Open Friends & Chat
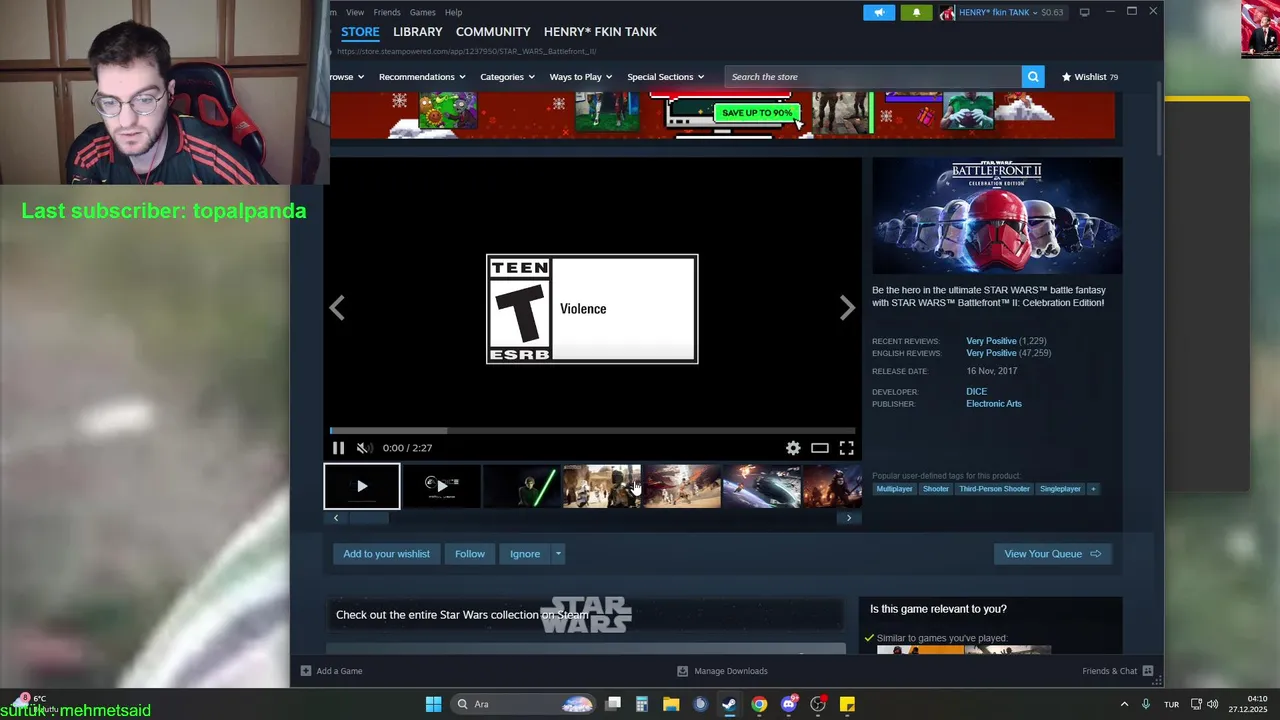Screen dimensions: 1280x720 click(x=1118, y=671)
